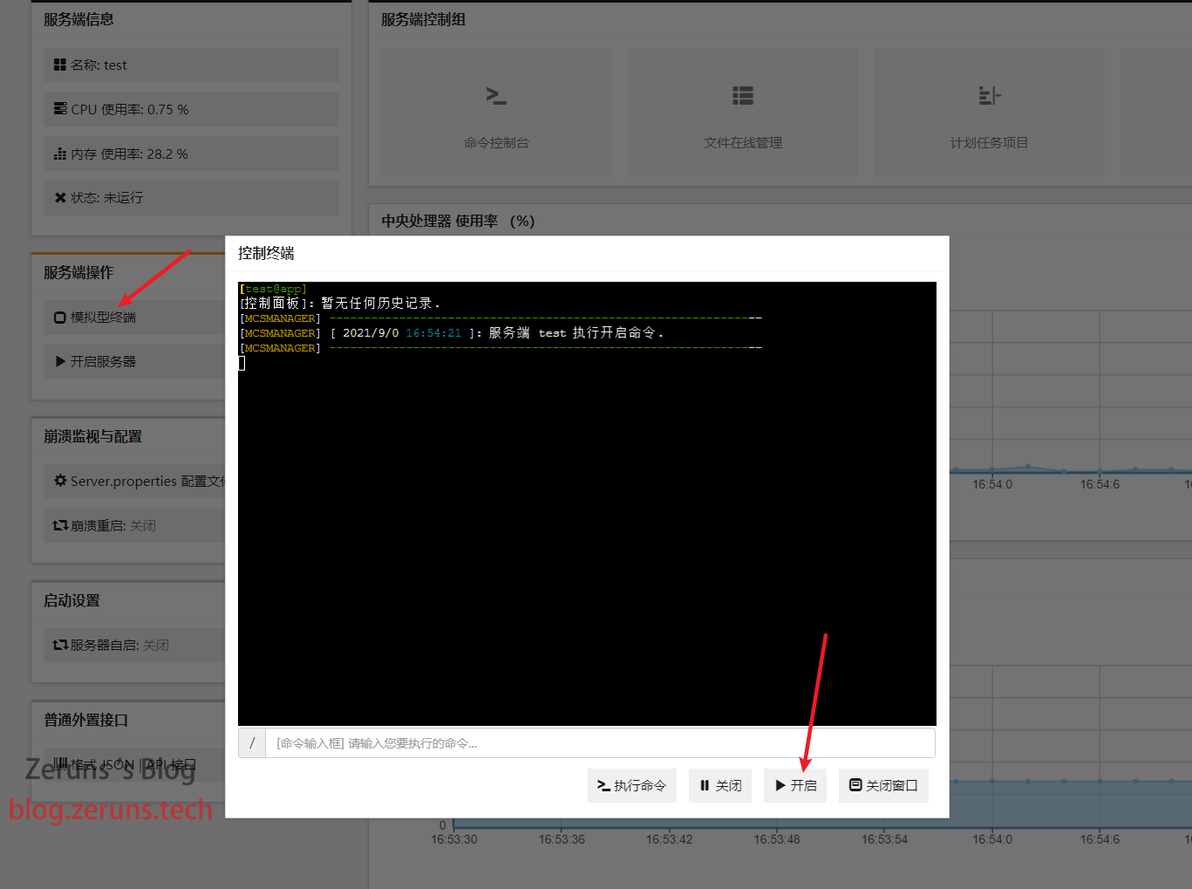Open the 文件在线管理 list icon card
This screenshot has width=1192, height=889.
coord(742,113)
